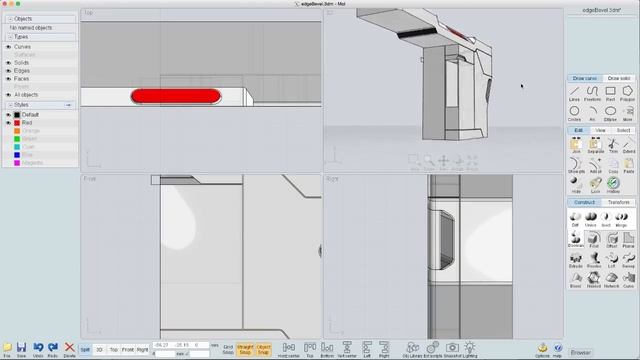Switch to Transform tab
The height and width of the screenshot is (360, 640).
click(618, 202)
